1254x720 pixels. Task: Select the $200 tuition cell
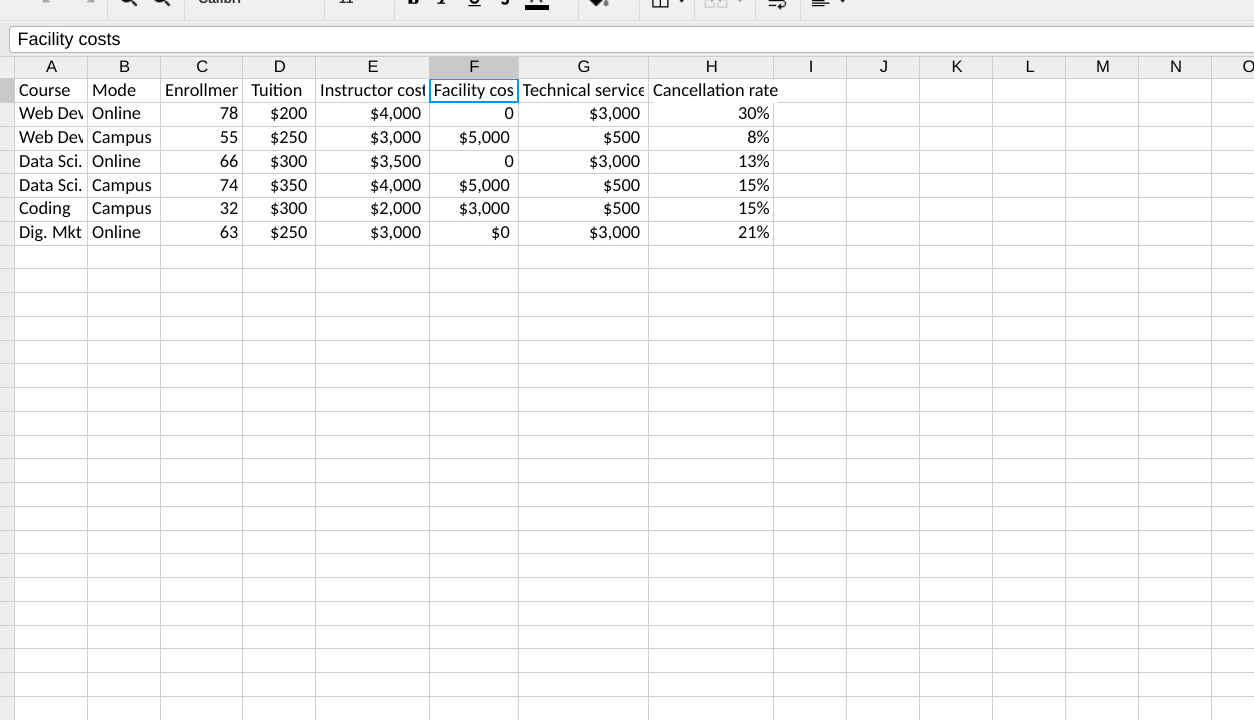279,113
